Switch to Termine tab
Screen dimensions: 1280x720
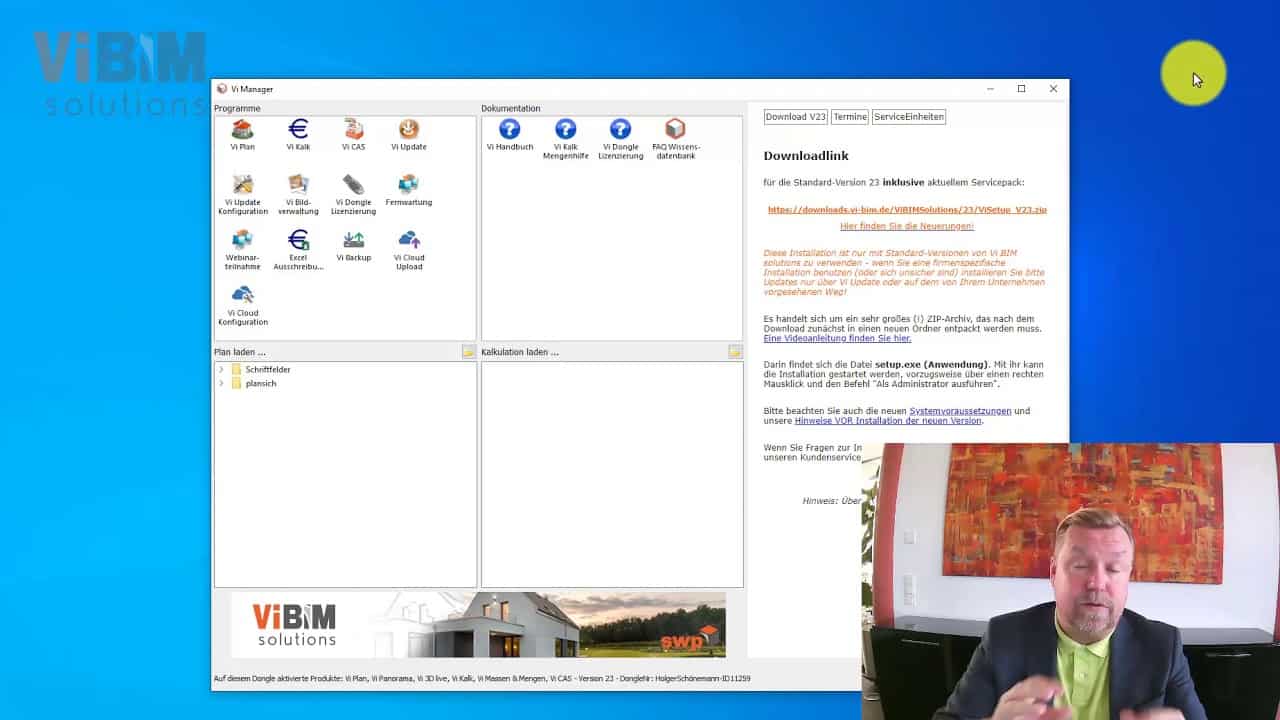pyautogui.click(x=850, y=117)
